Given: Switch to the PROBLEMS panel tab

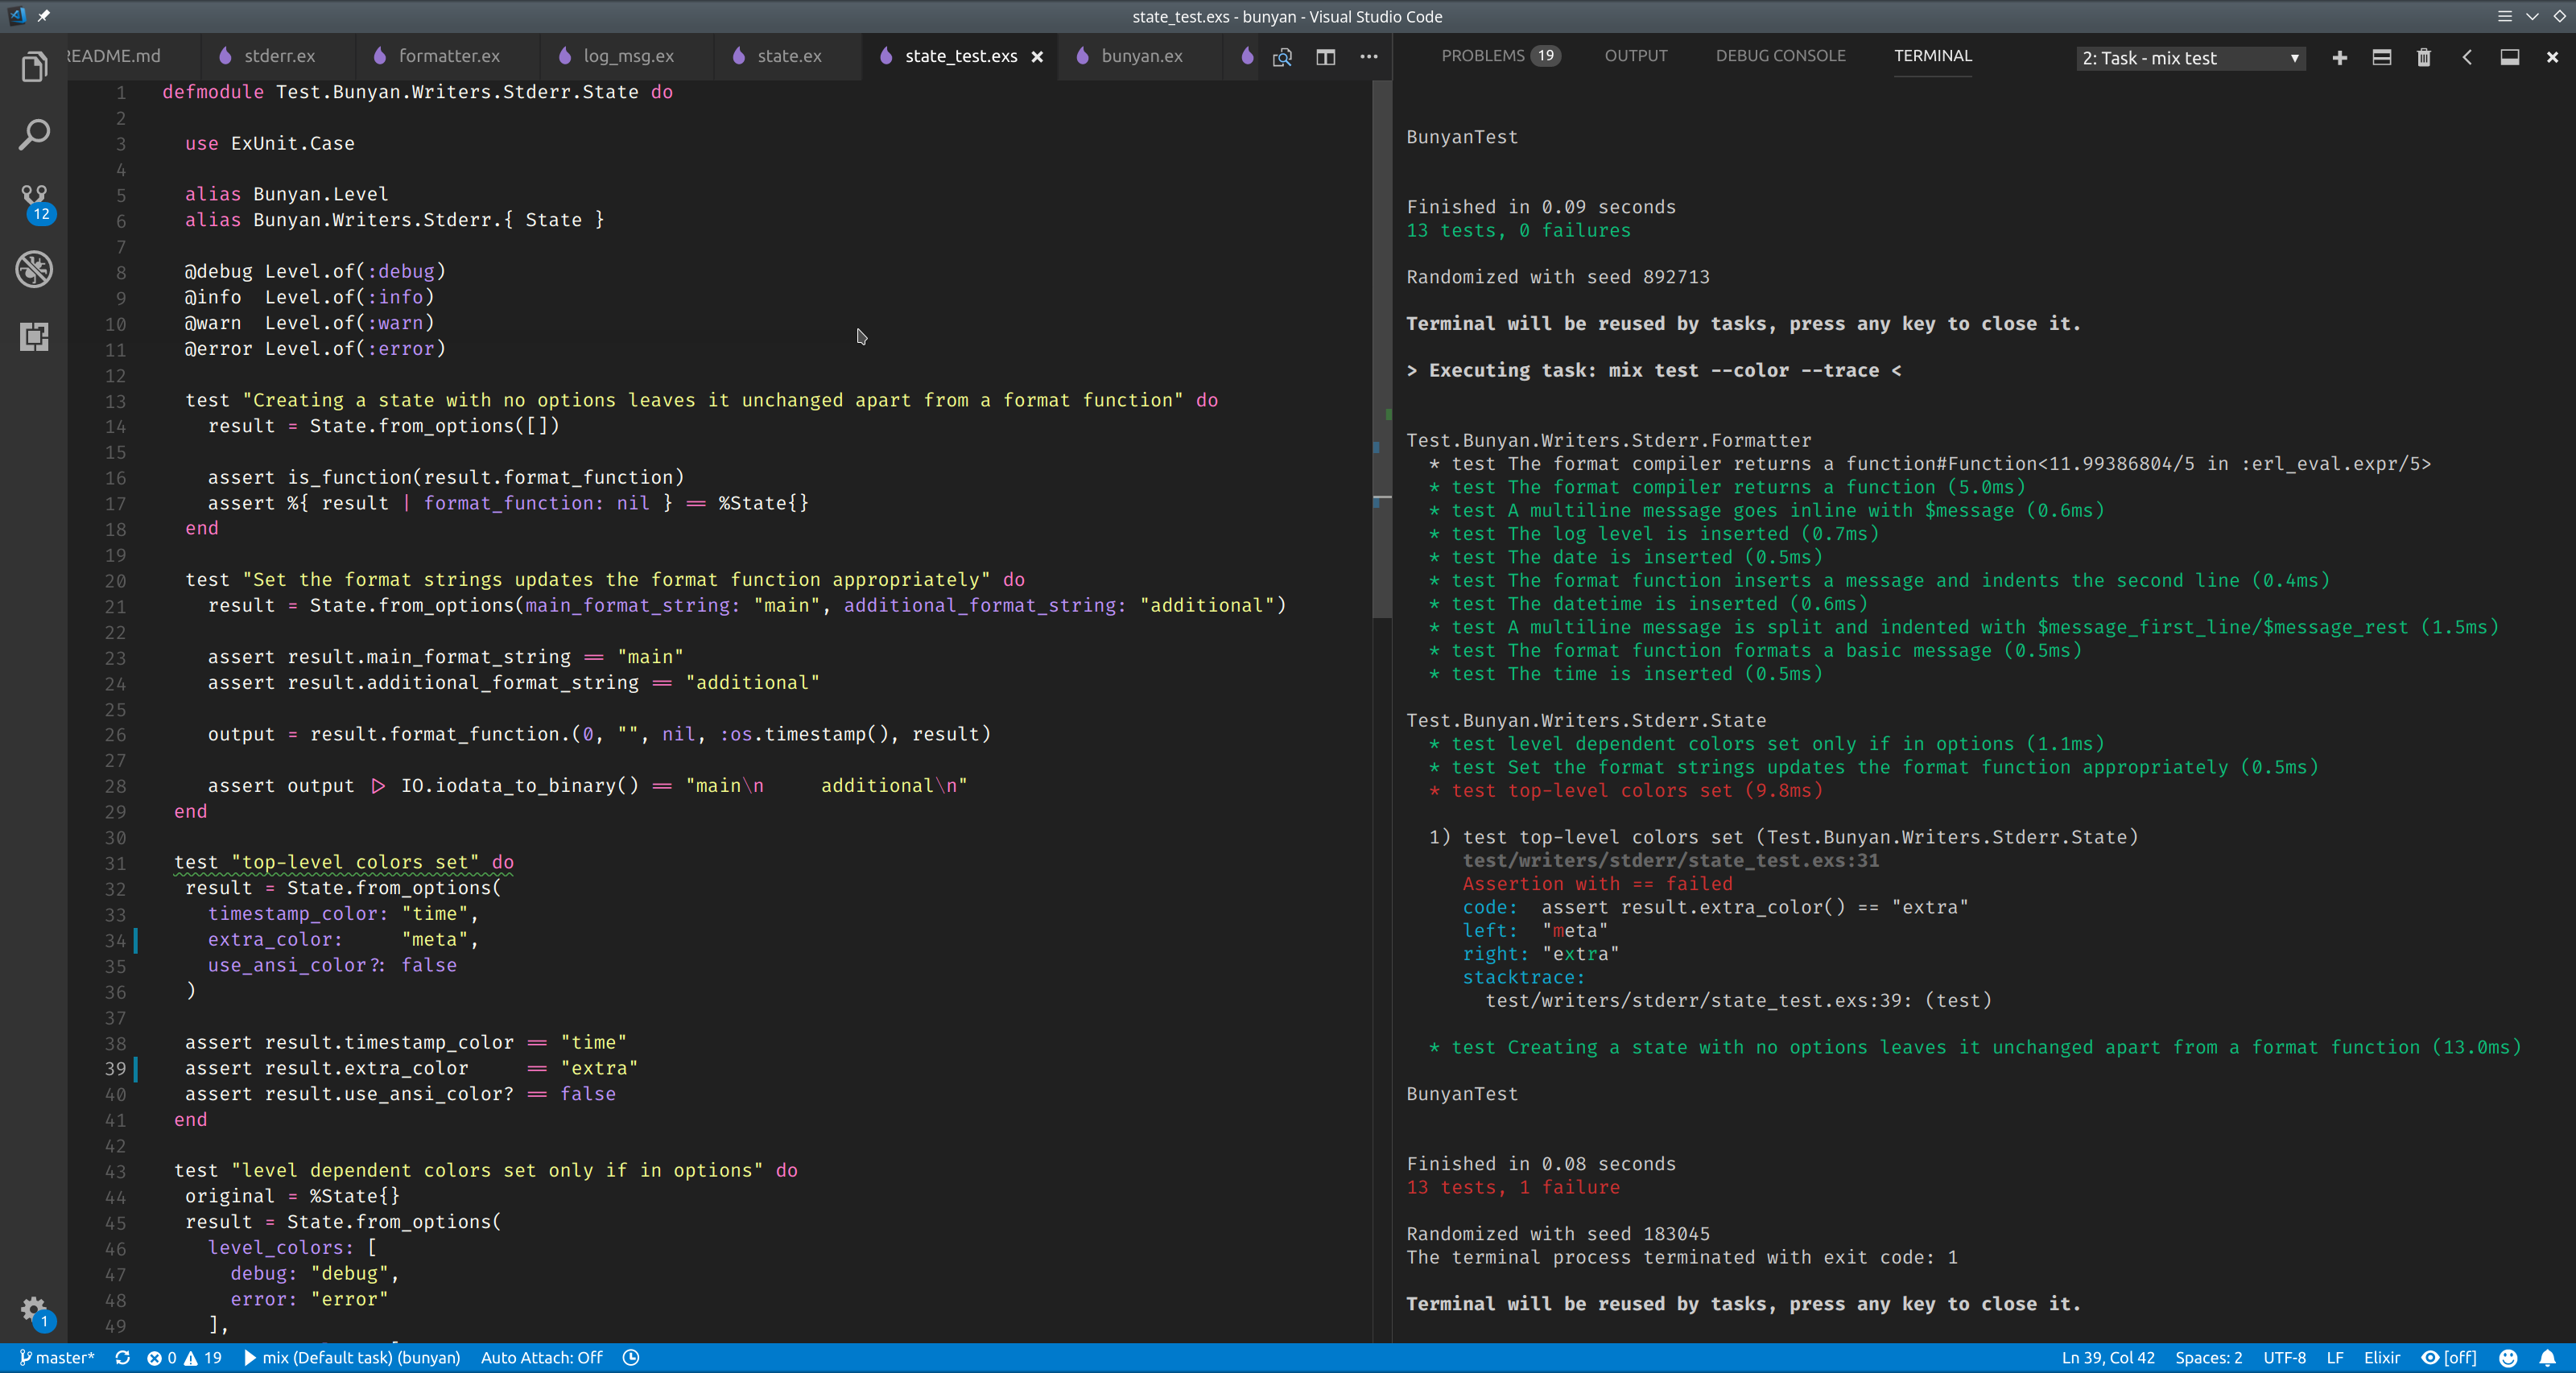Looking at the screenshot, I should [x=1482, y=56].
